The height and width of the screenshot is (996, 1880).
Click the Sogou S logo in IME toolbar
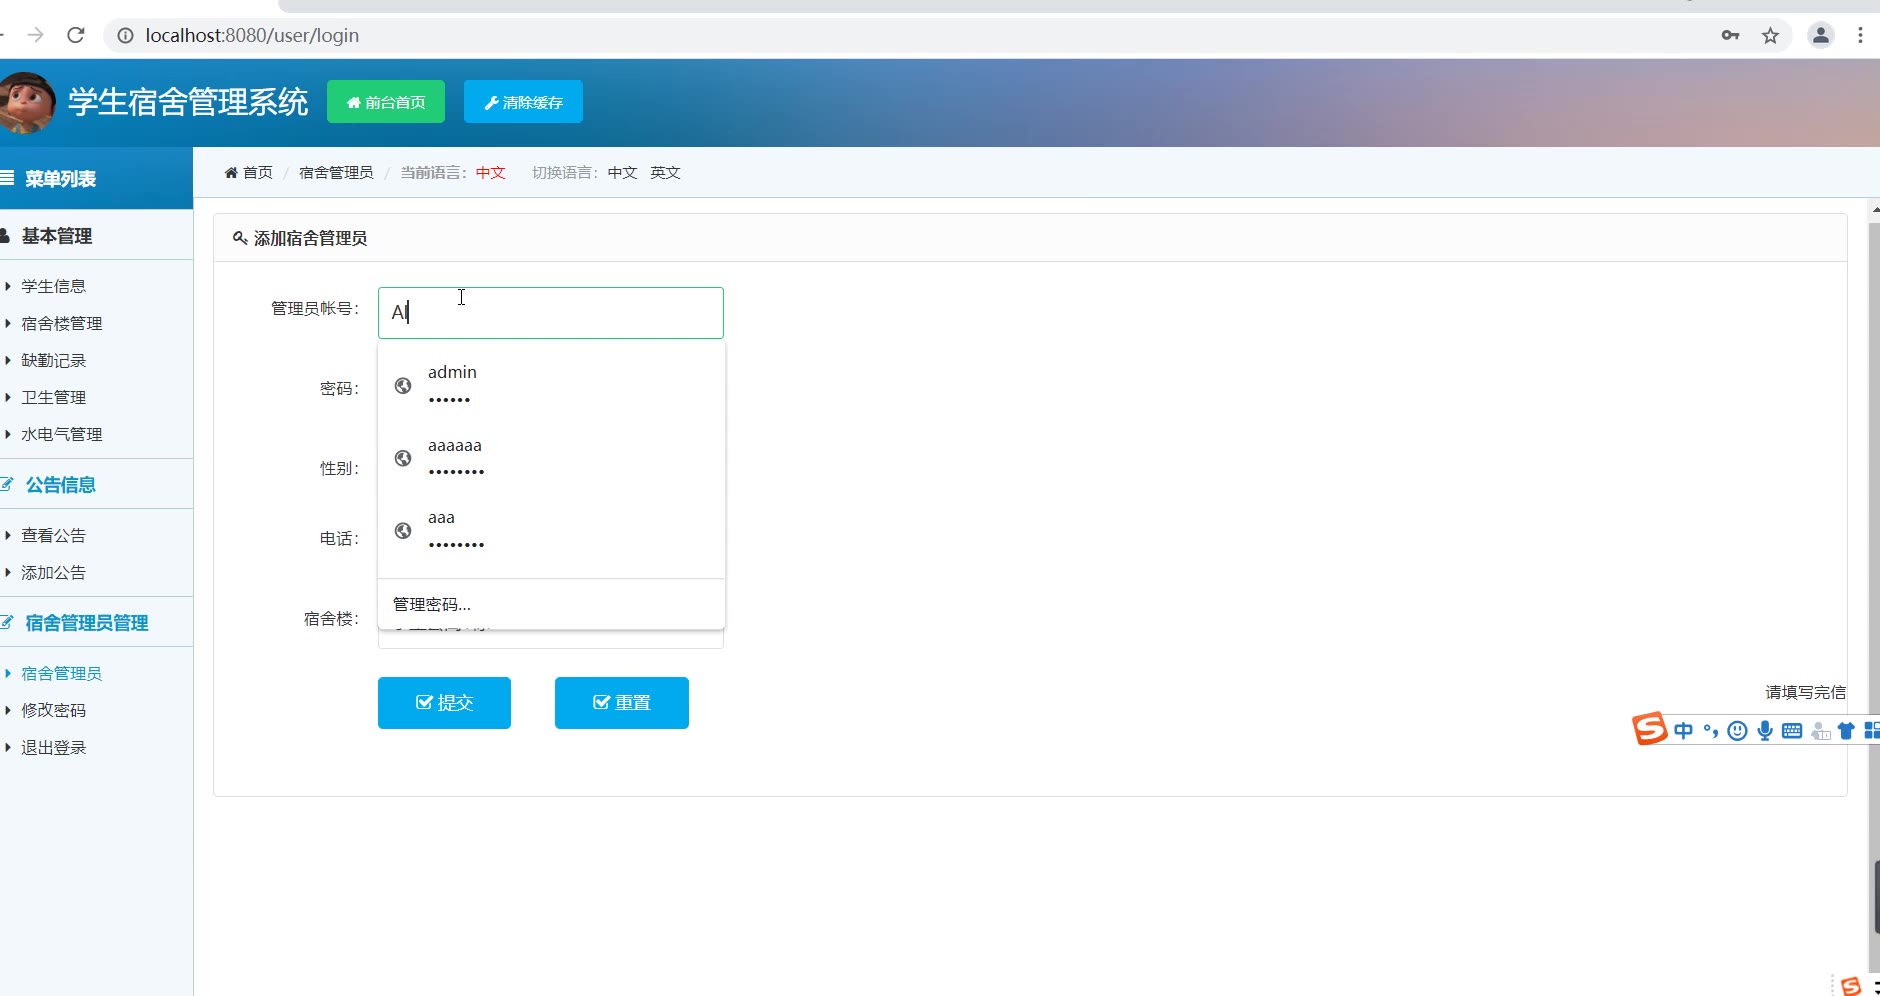coord(1650,729)
